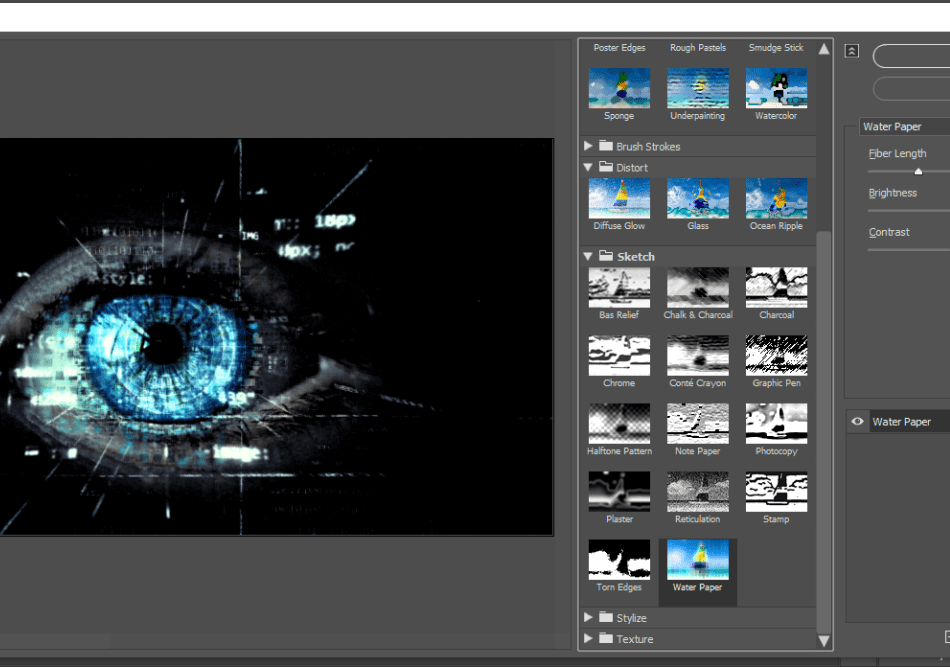
Task: Select the highlighted Water Paper filter thumbnail
Action: pyautogui.click(x=697, y=560)
